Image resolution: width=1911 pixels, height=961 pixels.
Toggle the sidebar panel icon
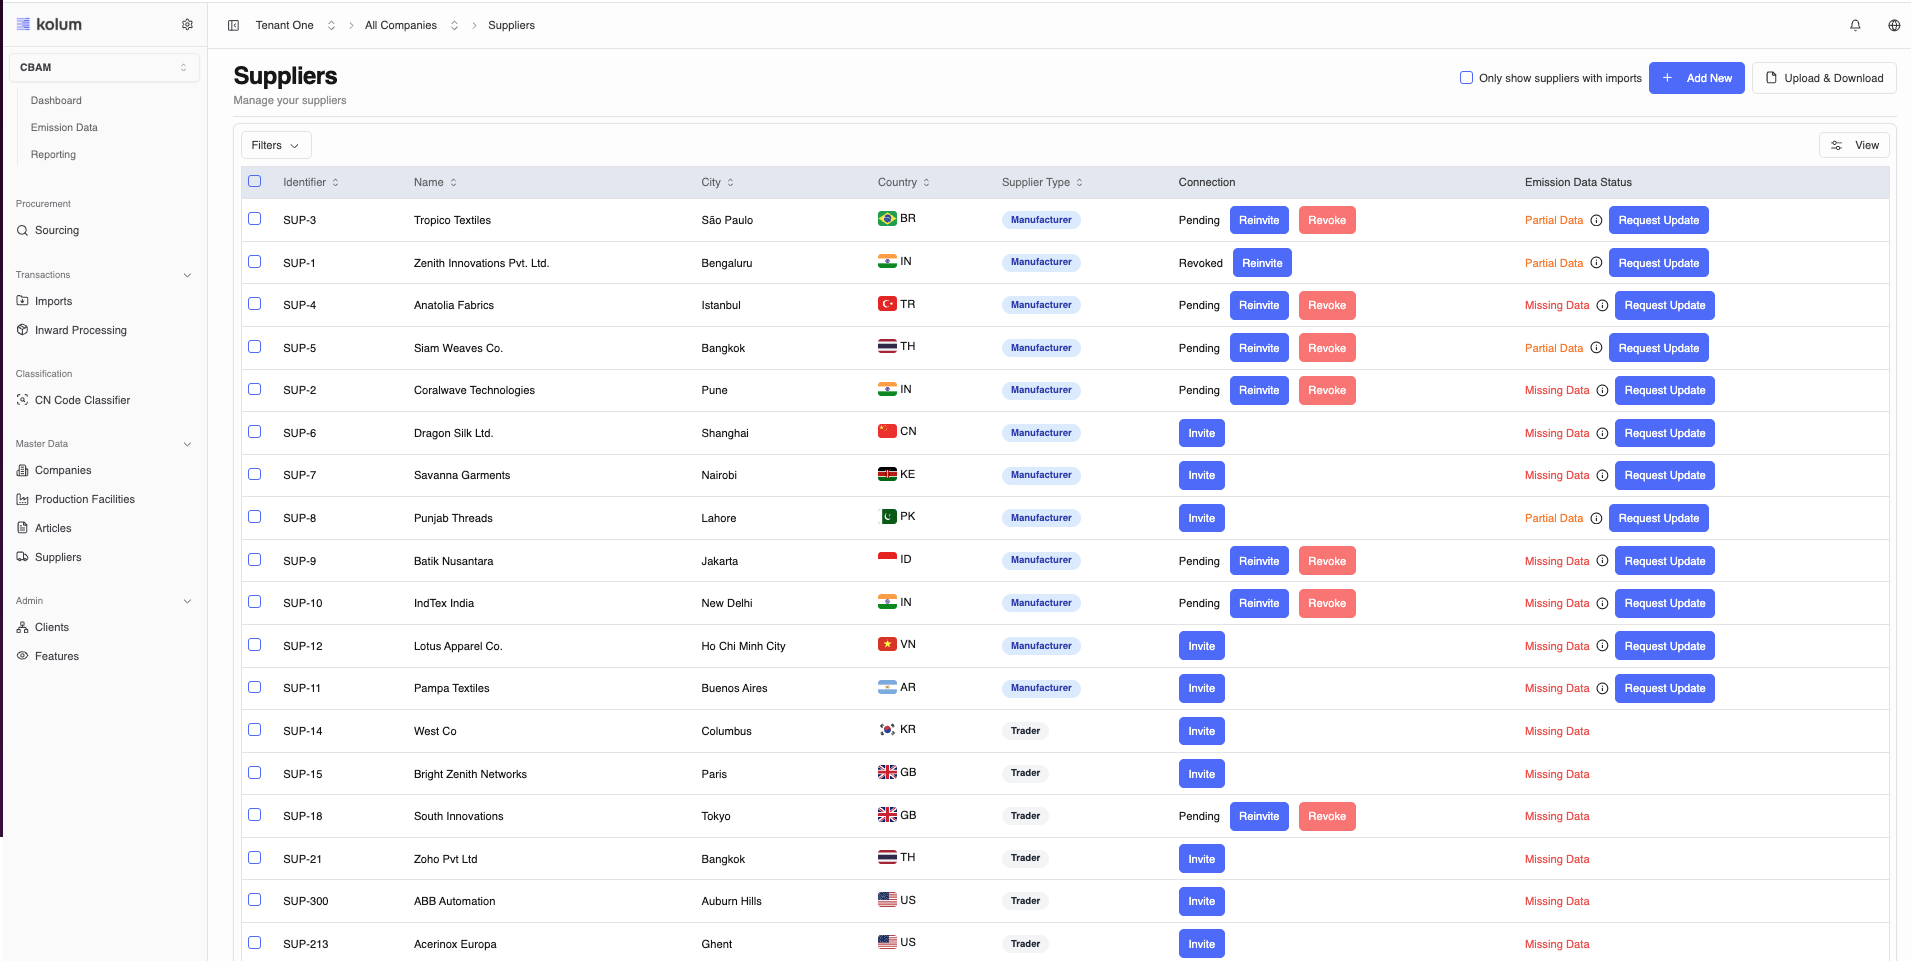tap(233, 26)
